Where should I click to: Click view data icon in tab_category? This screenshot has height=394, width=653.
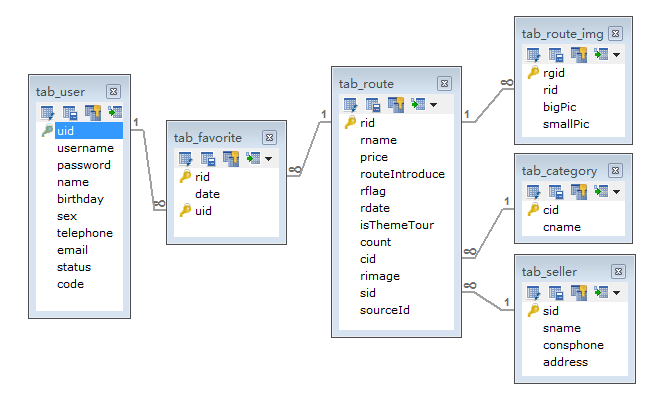coord(601,191)
